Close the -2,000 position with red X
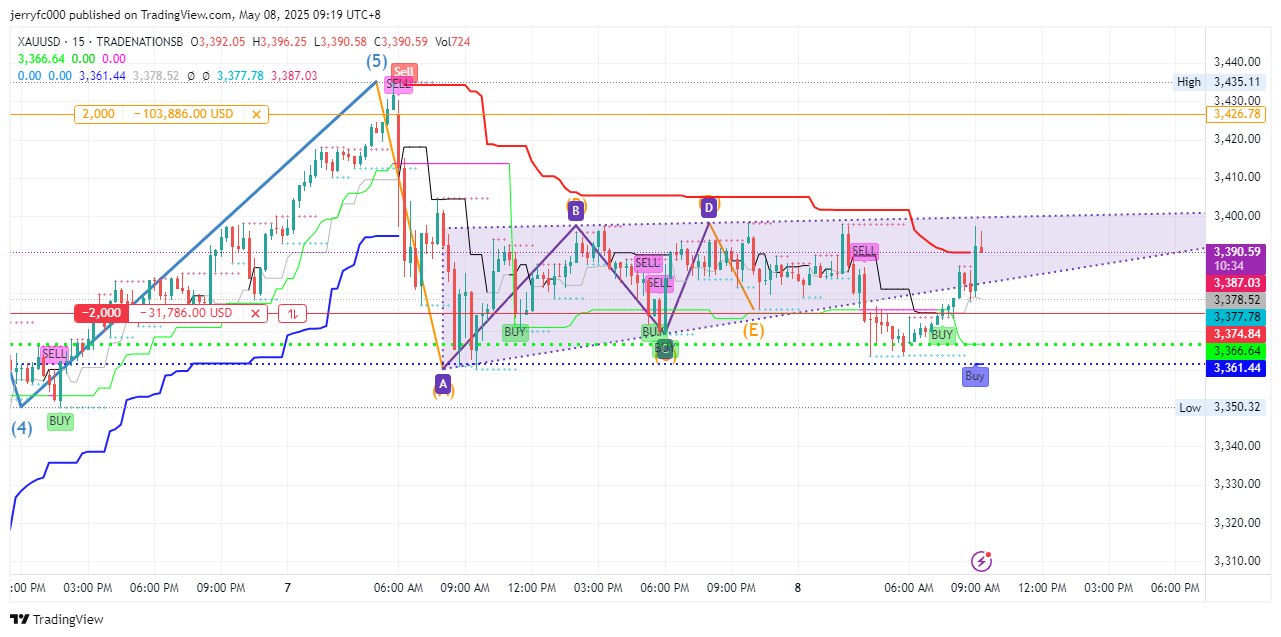1281x637 pixels. pyautogui.click(x=256, y=313)
